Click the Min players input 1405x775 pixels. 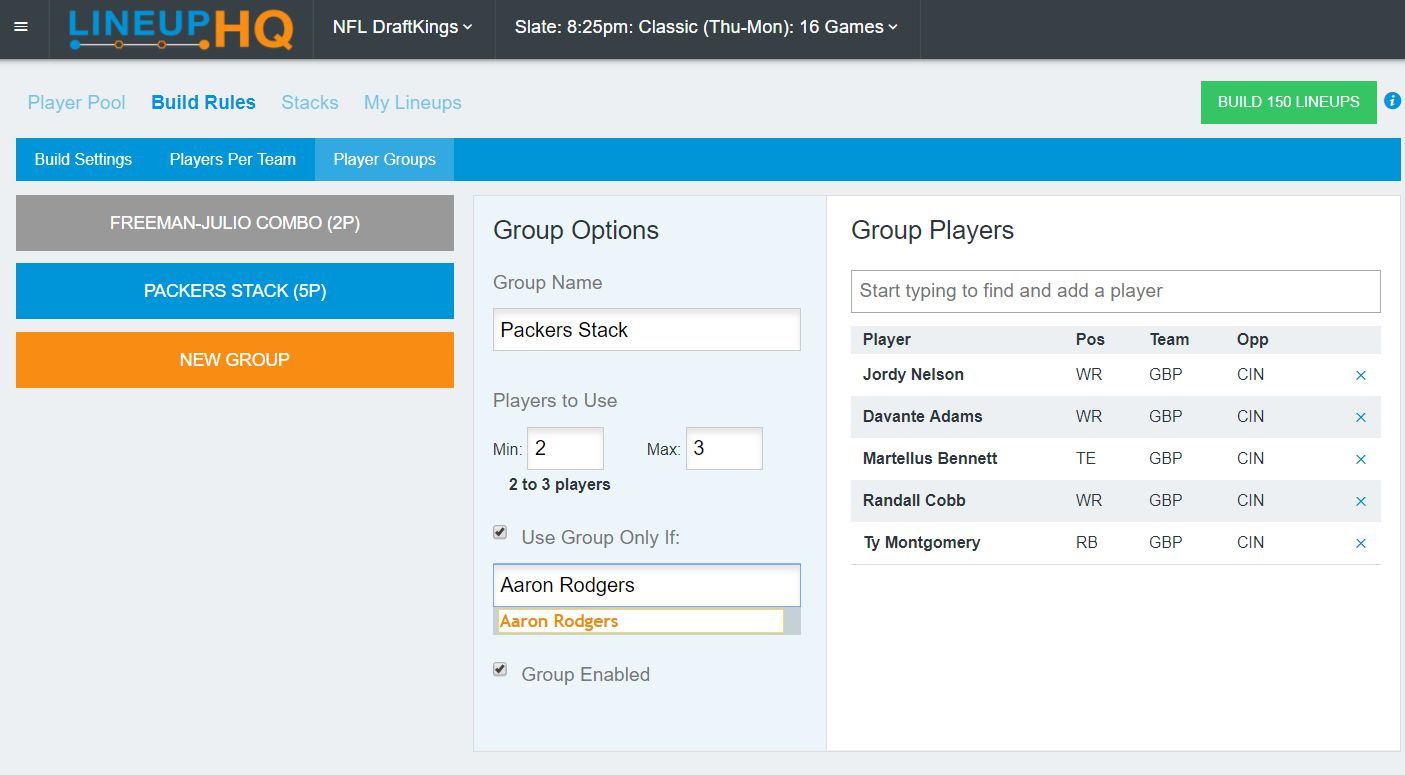coord(566,449)
